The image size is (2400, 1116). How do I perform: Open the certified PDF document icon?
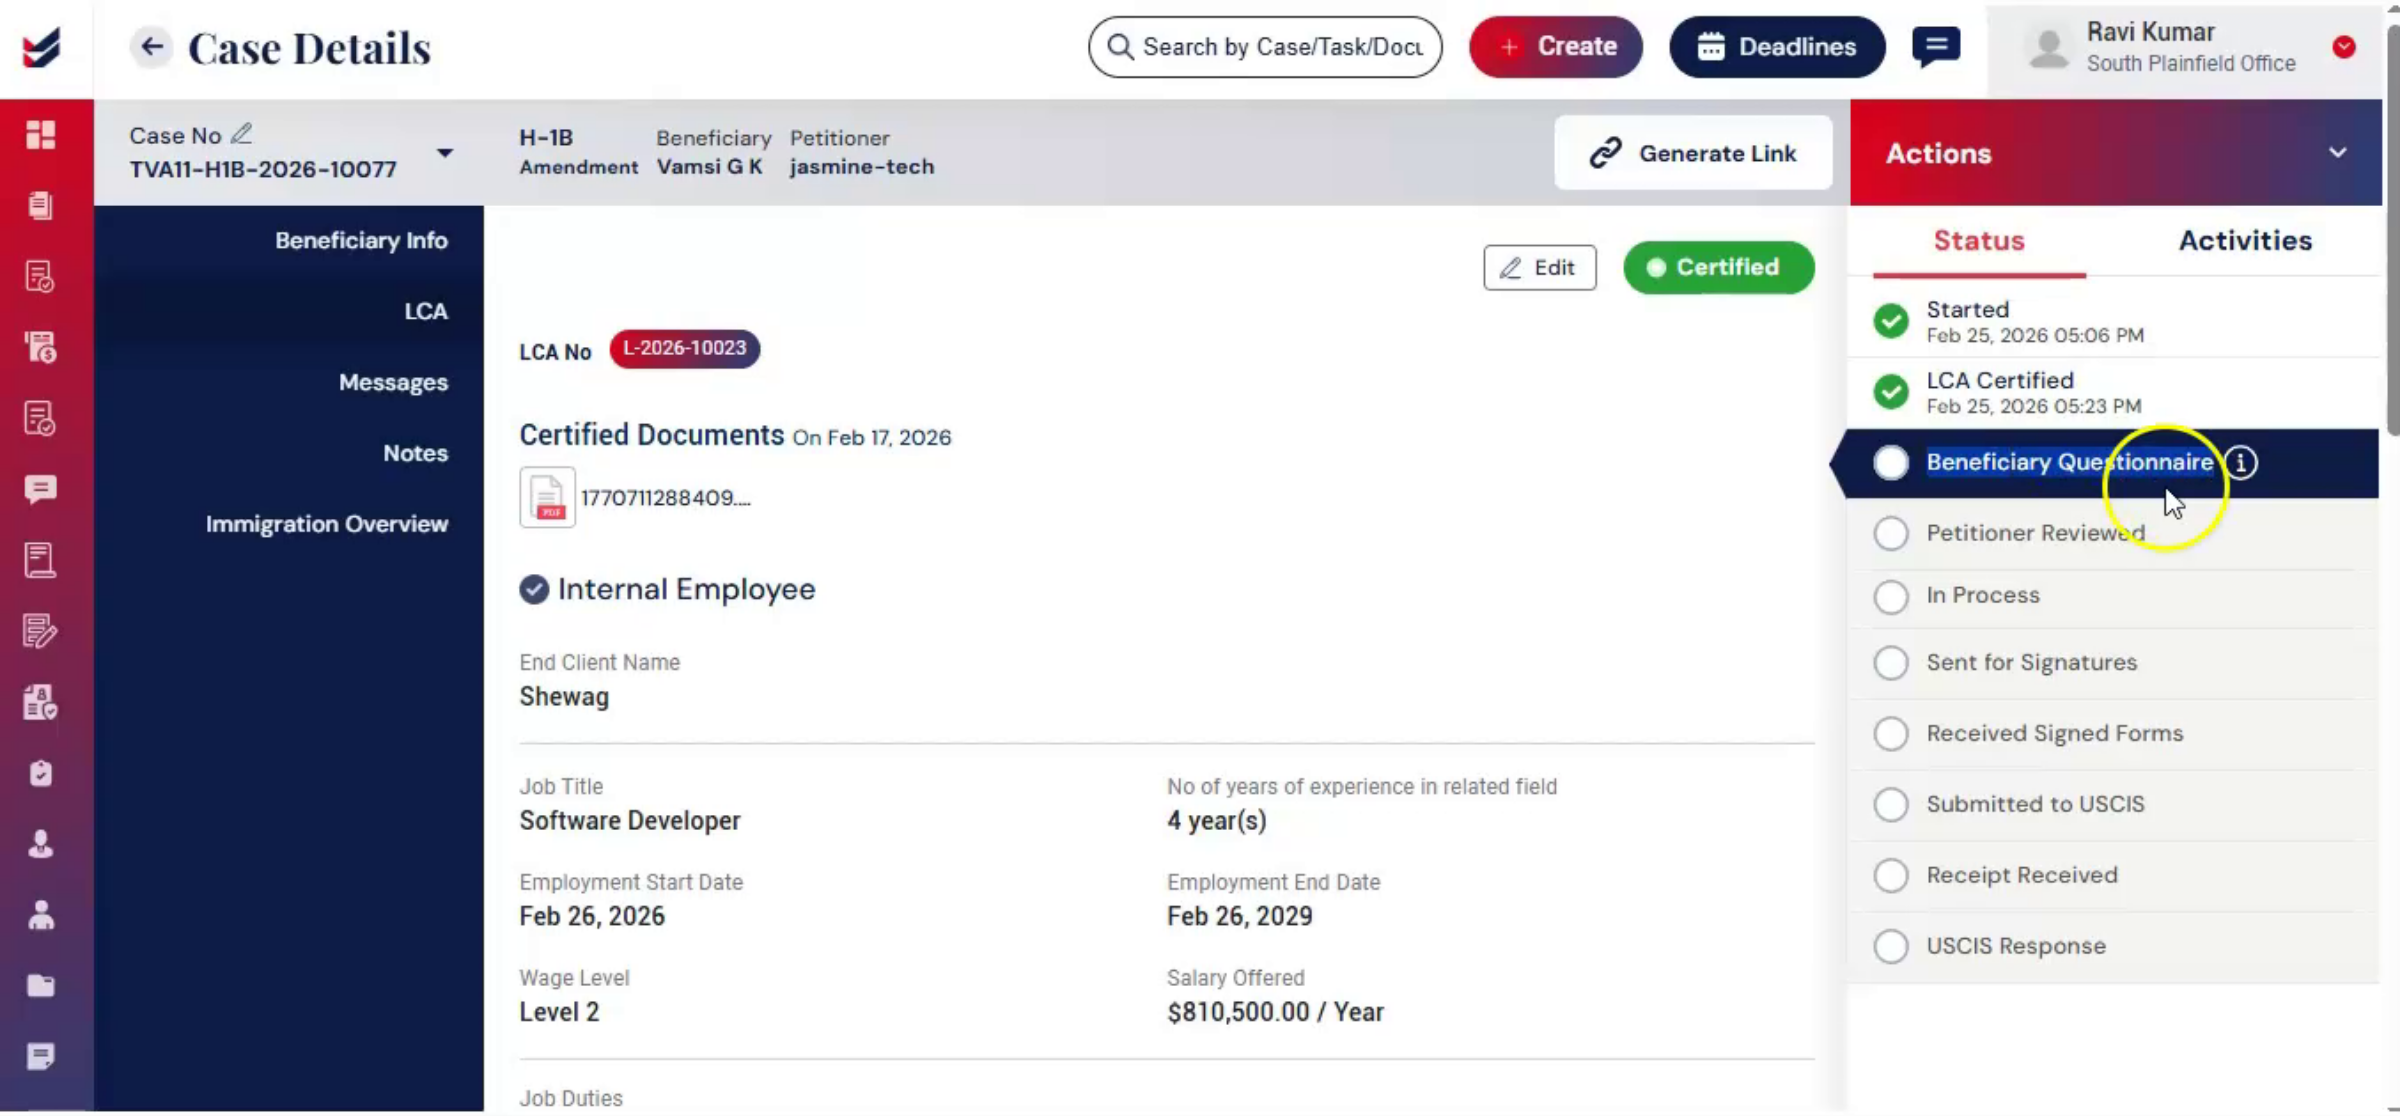point(547,497)
